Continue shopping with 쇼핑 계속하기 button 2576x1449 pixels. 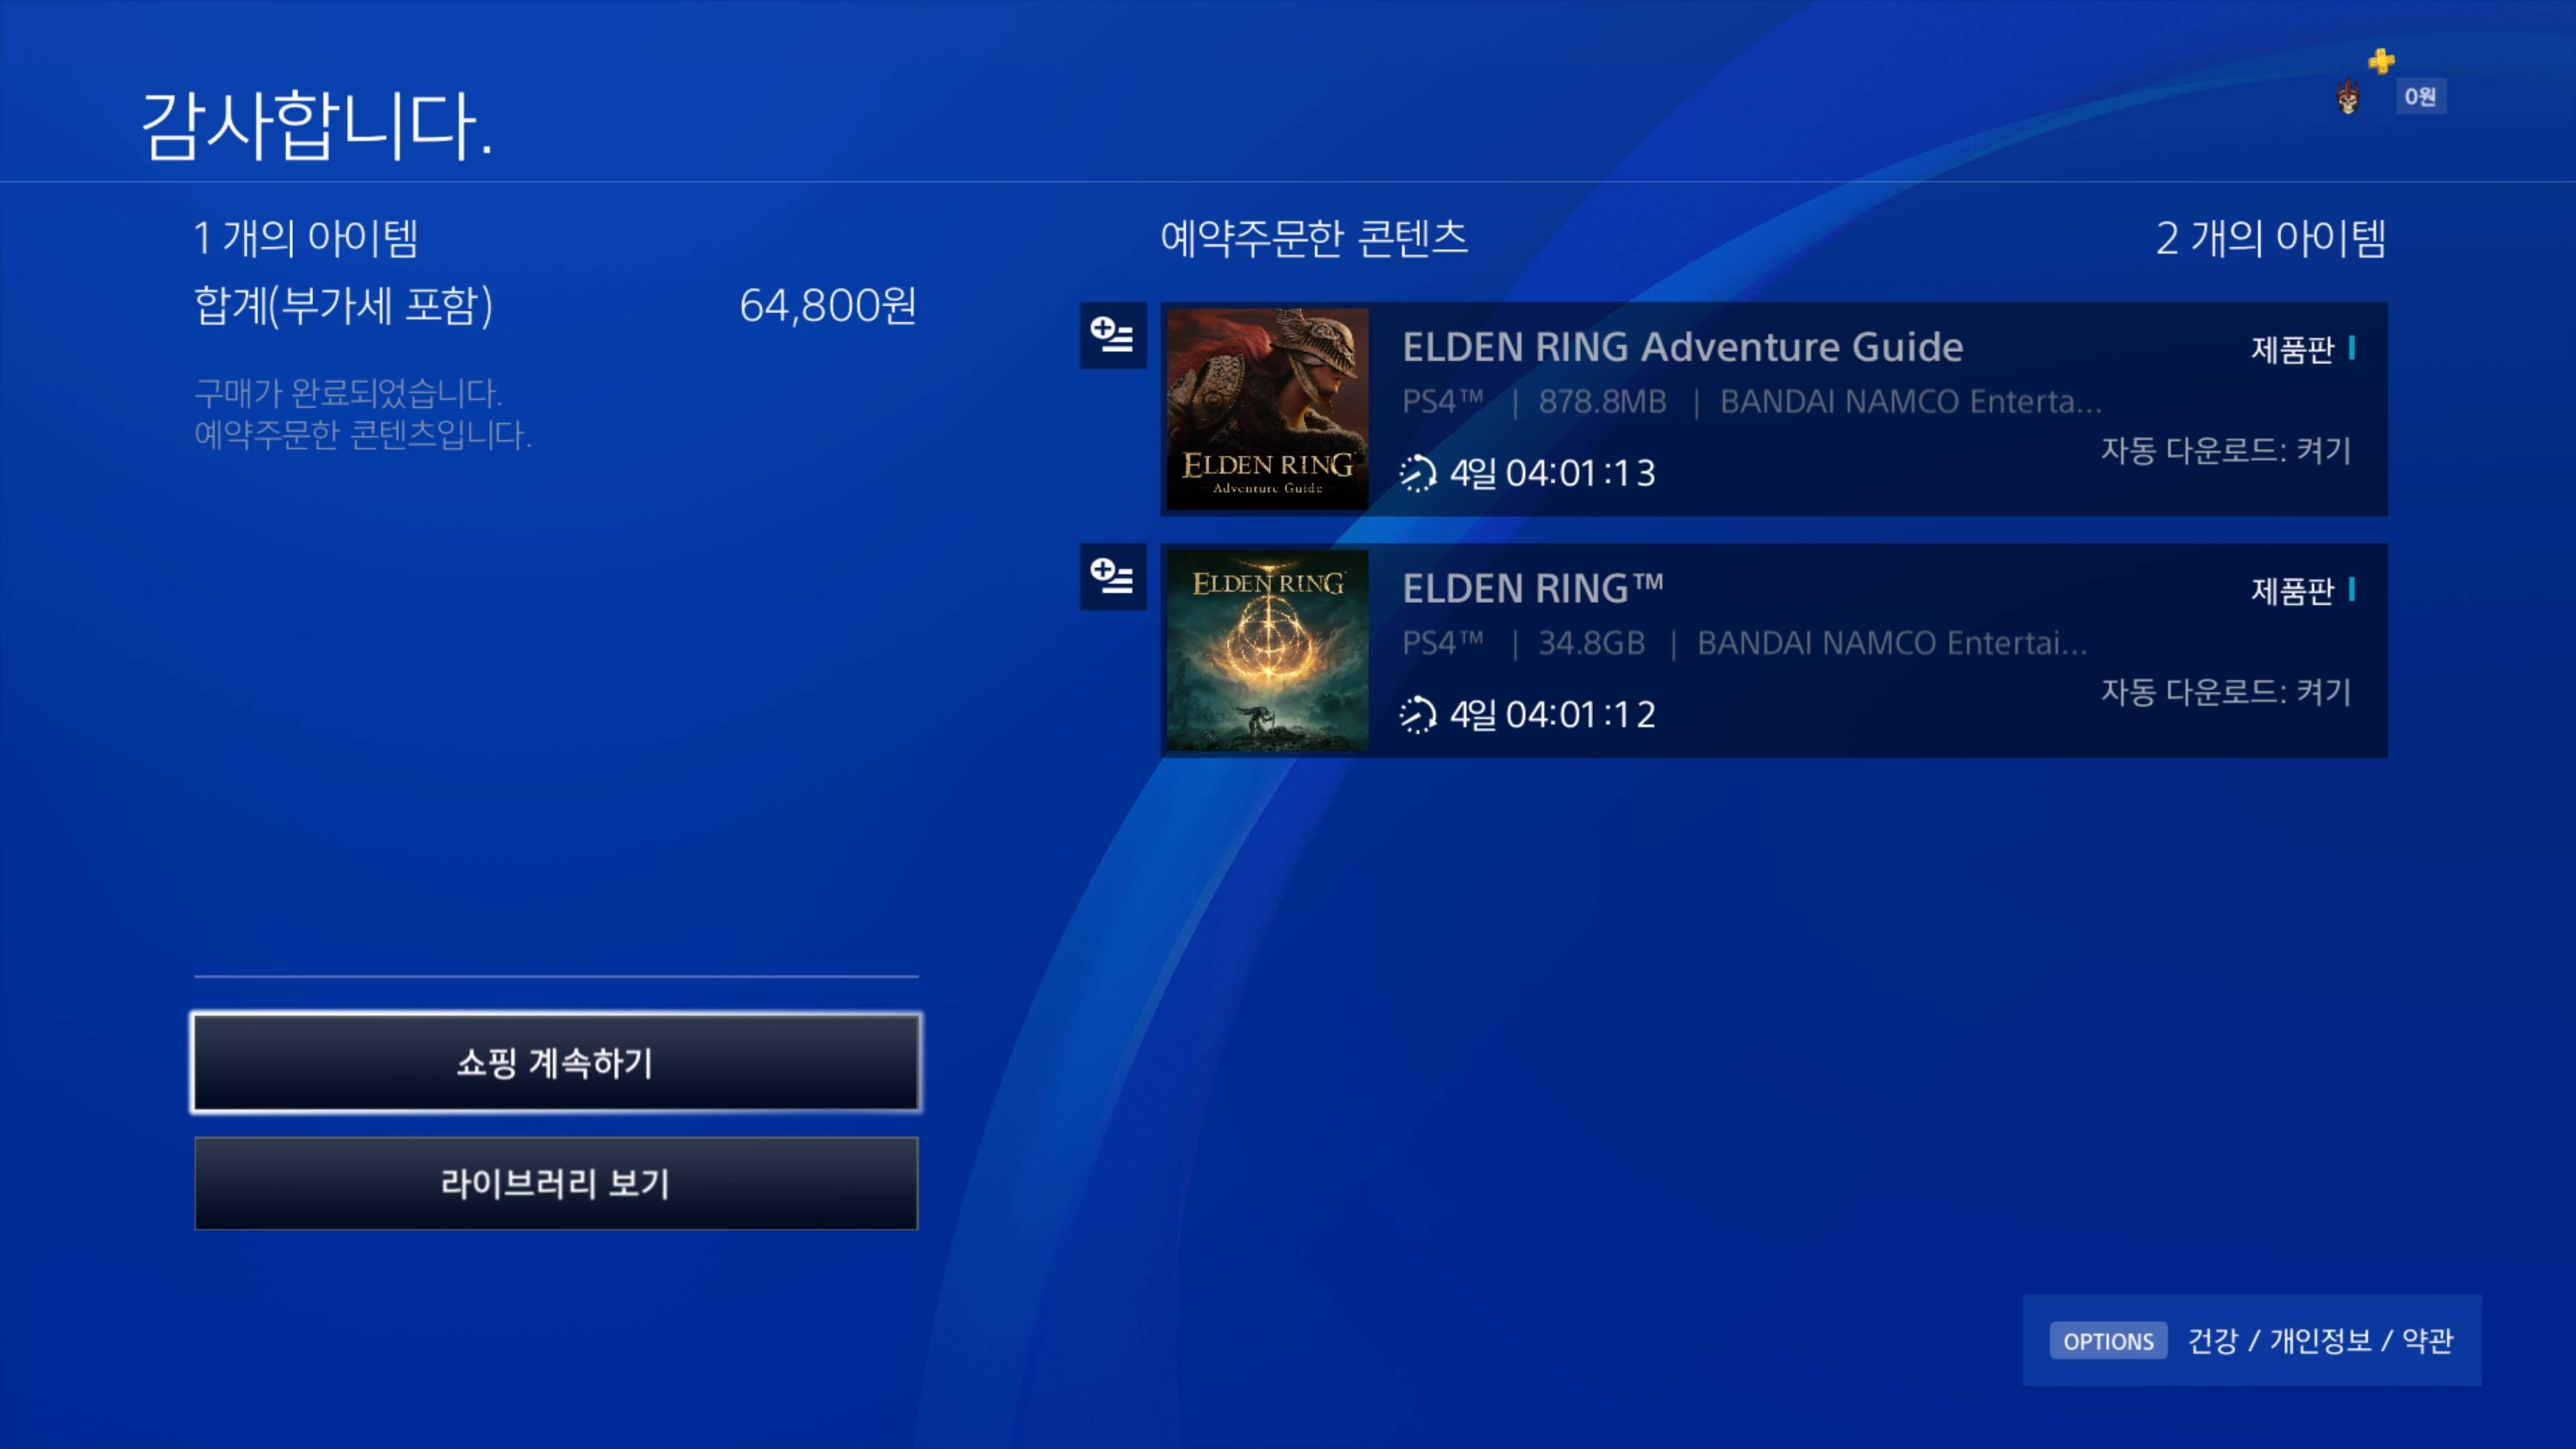pos(556,1062)
